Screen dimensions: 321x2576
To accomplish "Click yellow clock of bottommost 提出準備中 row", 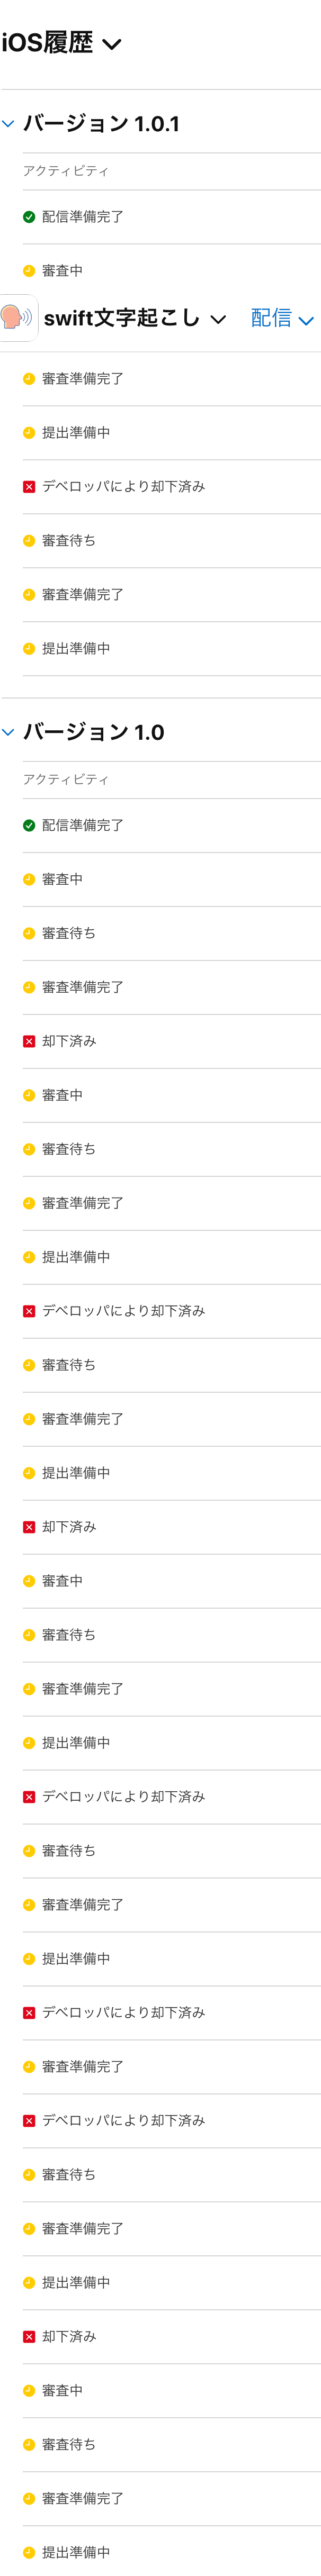I will [x=29, y=2551].
